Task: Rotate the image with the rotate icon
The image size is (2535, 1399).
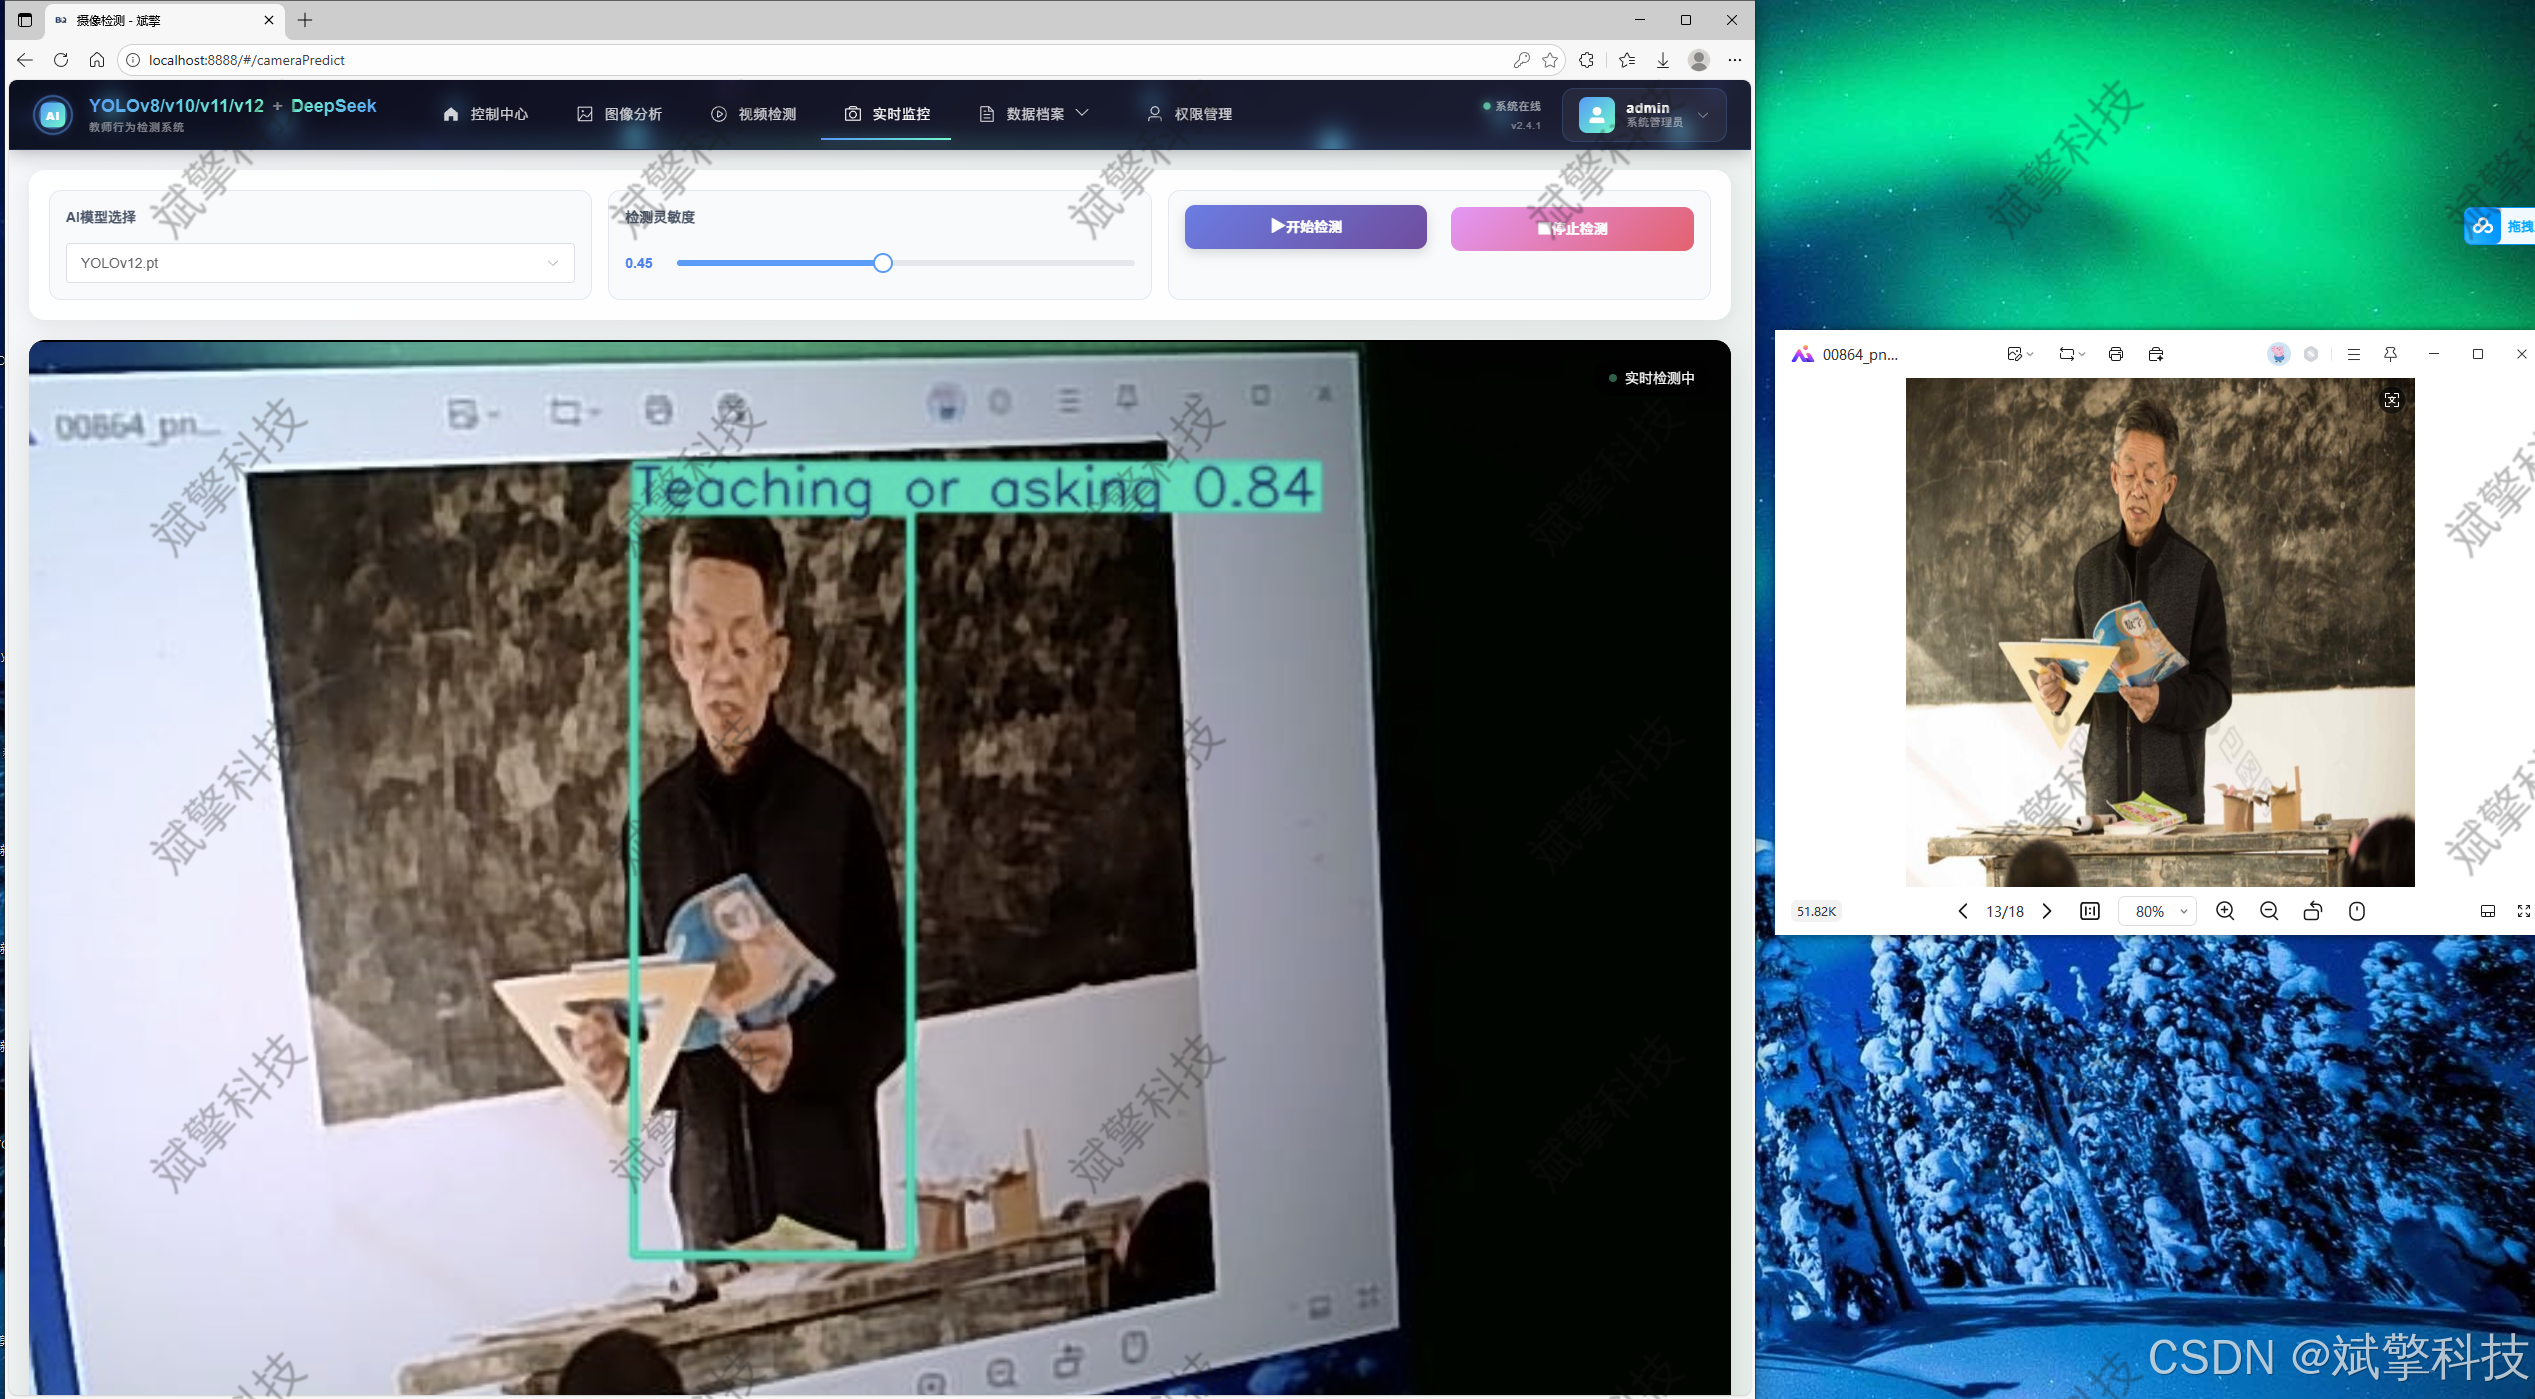Action: [x=2312, y=911]
